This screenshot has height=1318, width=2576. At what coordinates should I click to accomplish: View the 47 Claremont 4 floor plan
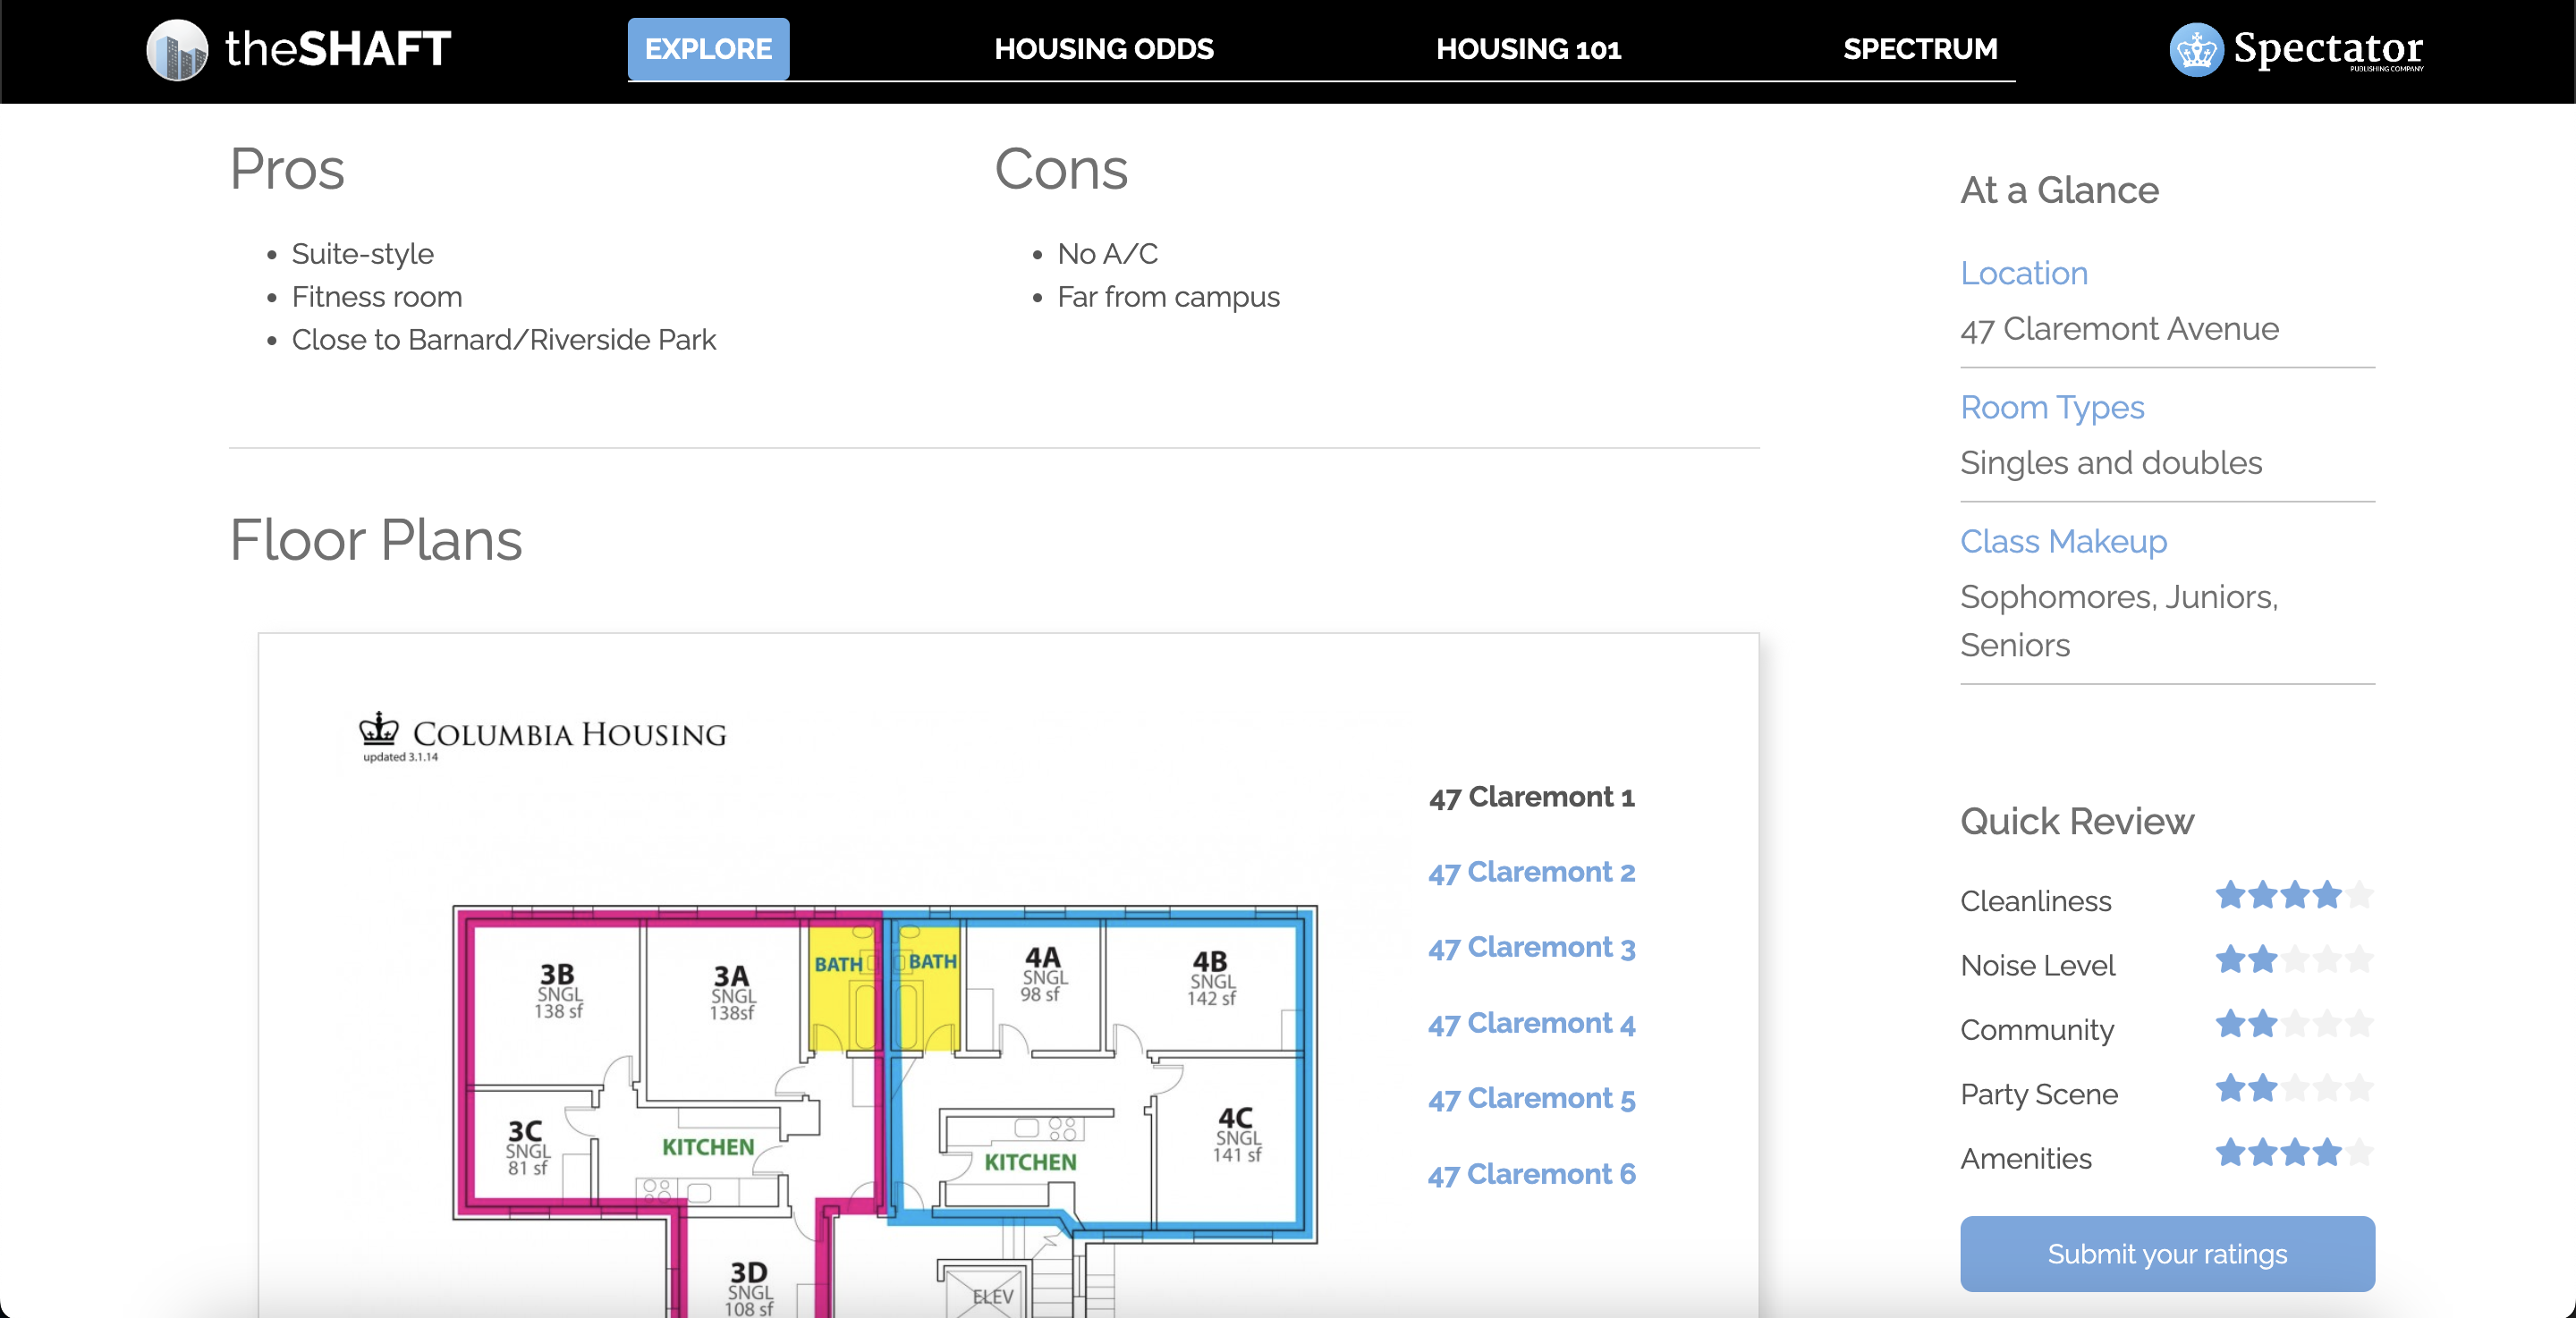tap(1531, 1023)
